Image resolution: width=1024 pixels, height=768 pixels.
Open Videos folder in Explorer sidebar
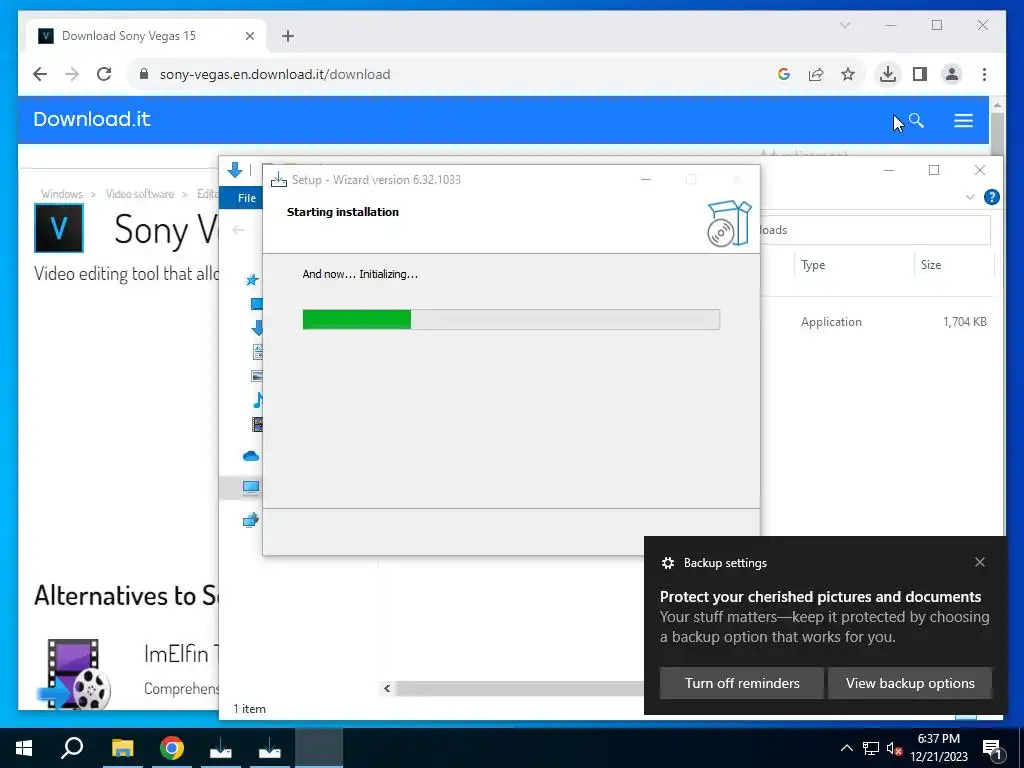click(x=257, y=424)
